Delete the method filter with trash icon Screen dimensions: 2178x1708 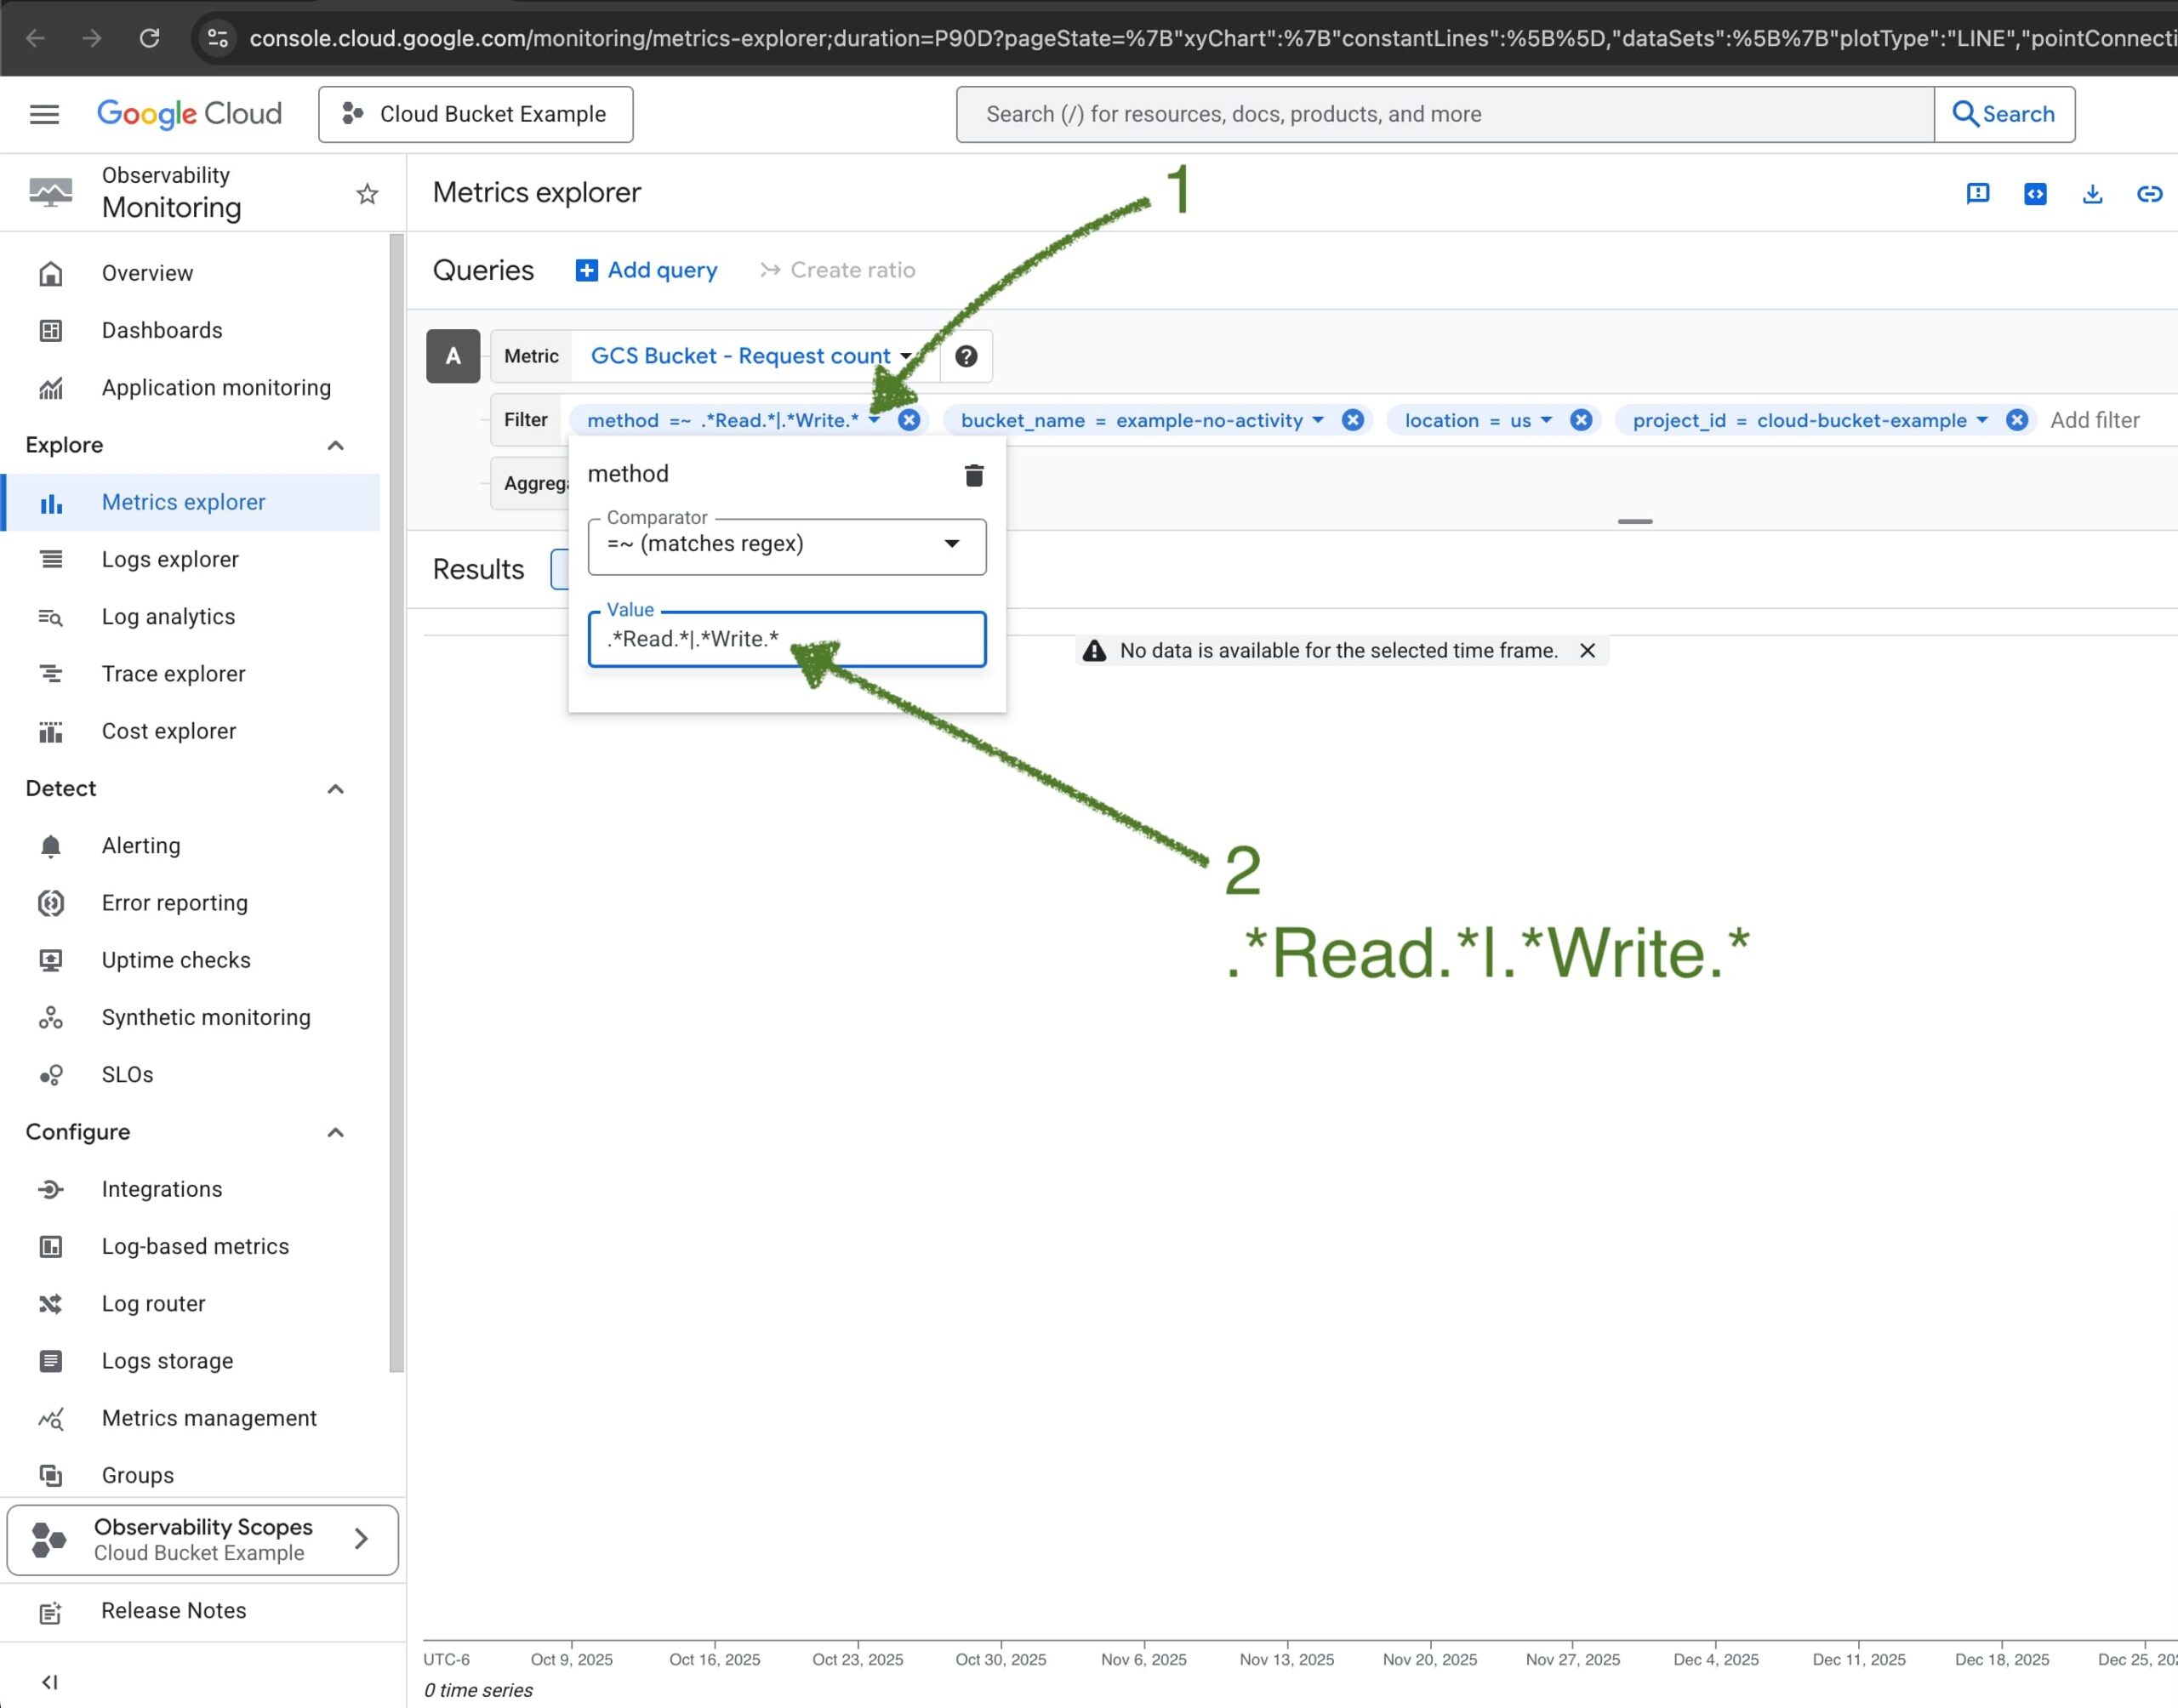[973, 475]
